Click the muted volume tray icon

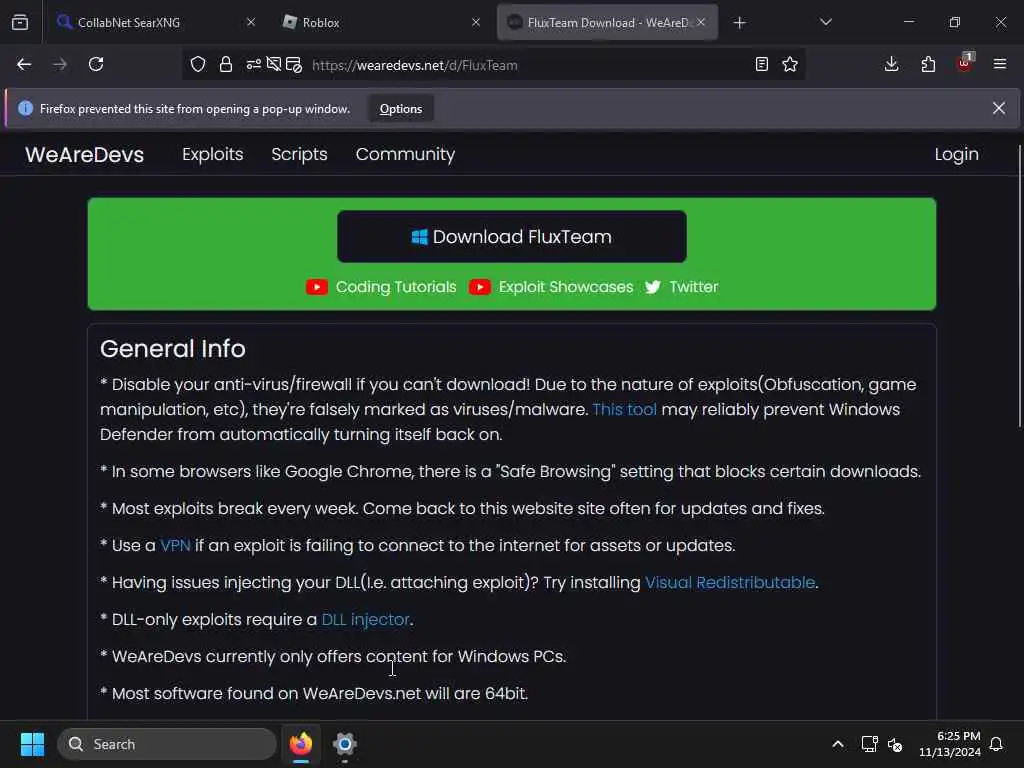pos(895,744)
